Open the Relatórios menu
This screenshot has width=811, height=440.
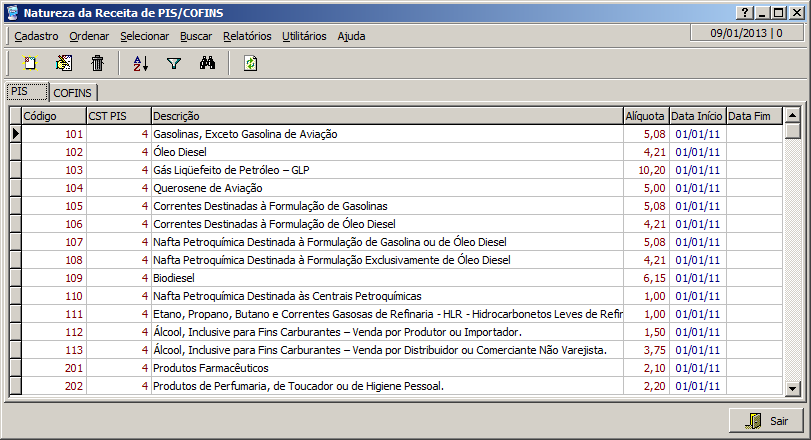tap(247, 36)
